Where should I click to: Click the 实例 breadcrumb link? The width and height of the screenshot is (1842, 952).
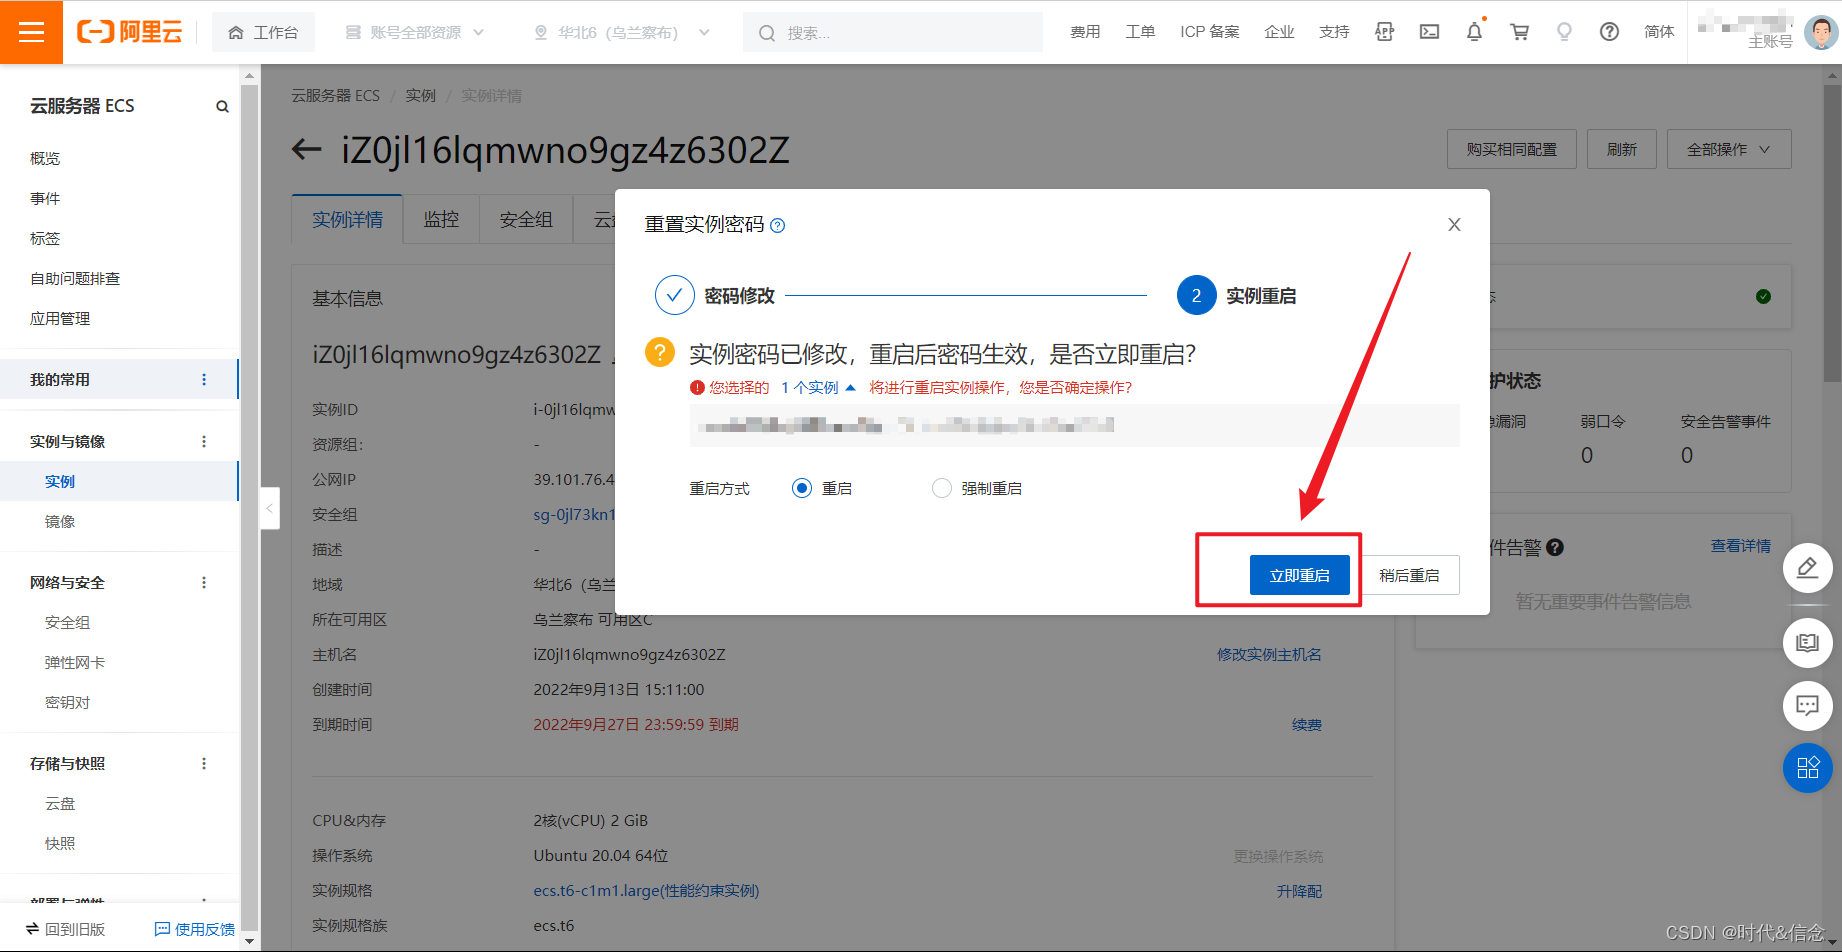point(420,96)
